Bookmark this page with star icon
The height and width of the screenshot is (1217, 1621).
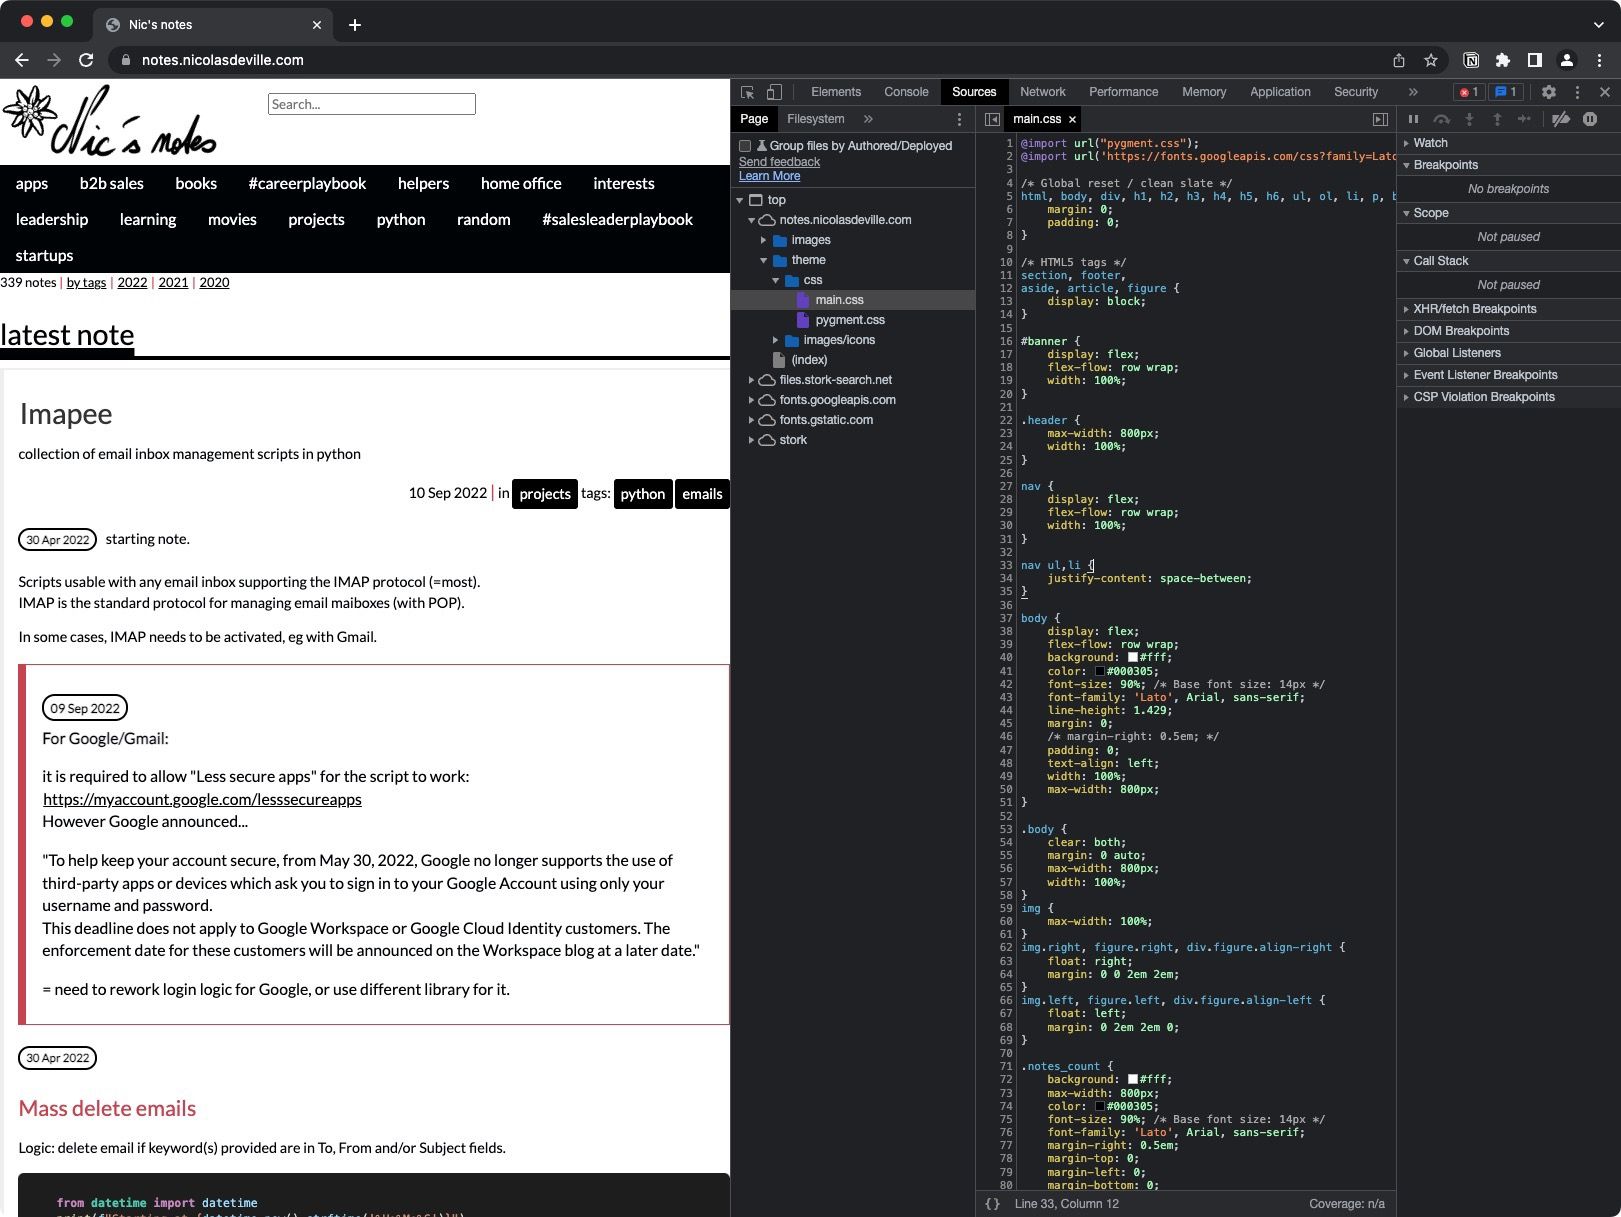pyautogui.click(x=1431, y=60)
